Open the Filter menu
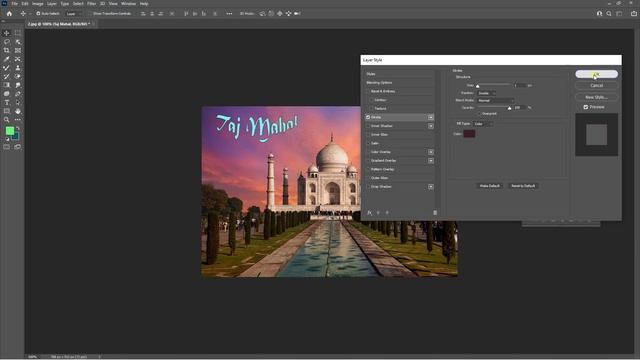The height and width of the screenshot is (360, 640). pos(91,4)
